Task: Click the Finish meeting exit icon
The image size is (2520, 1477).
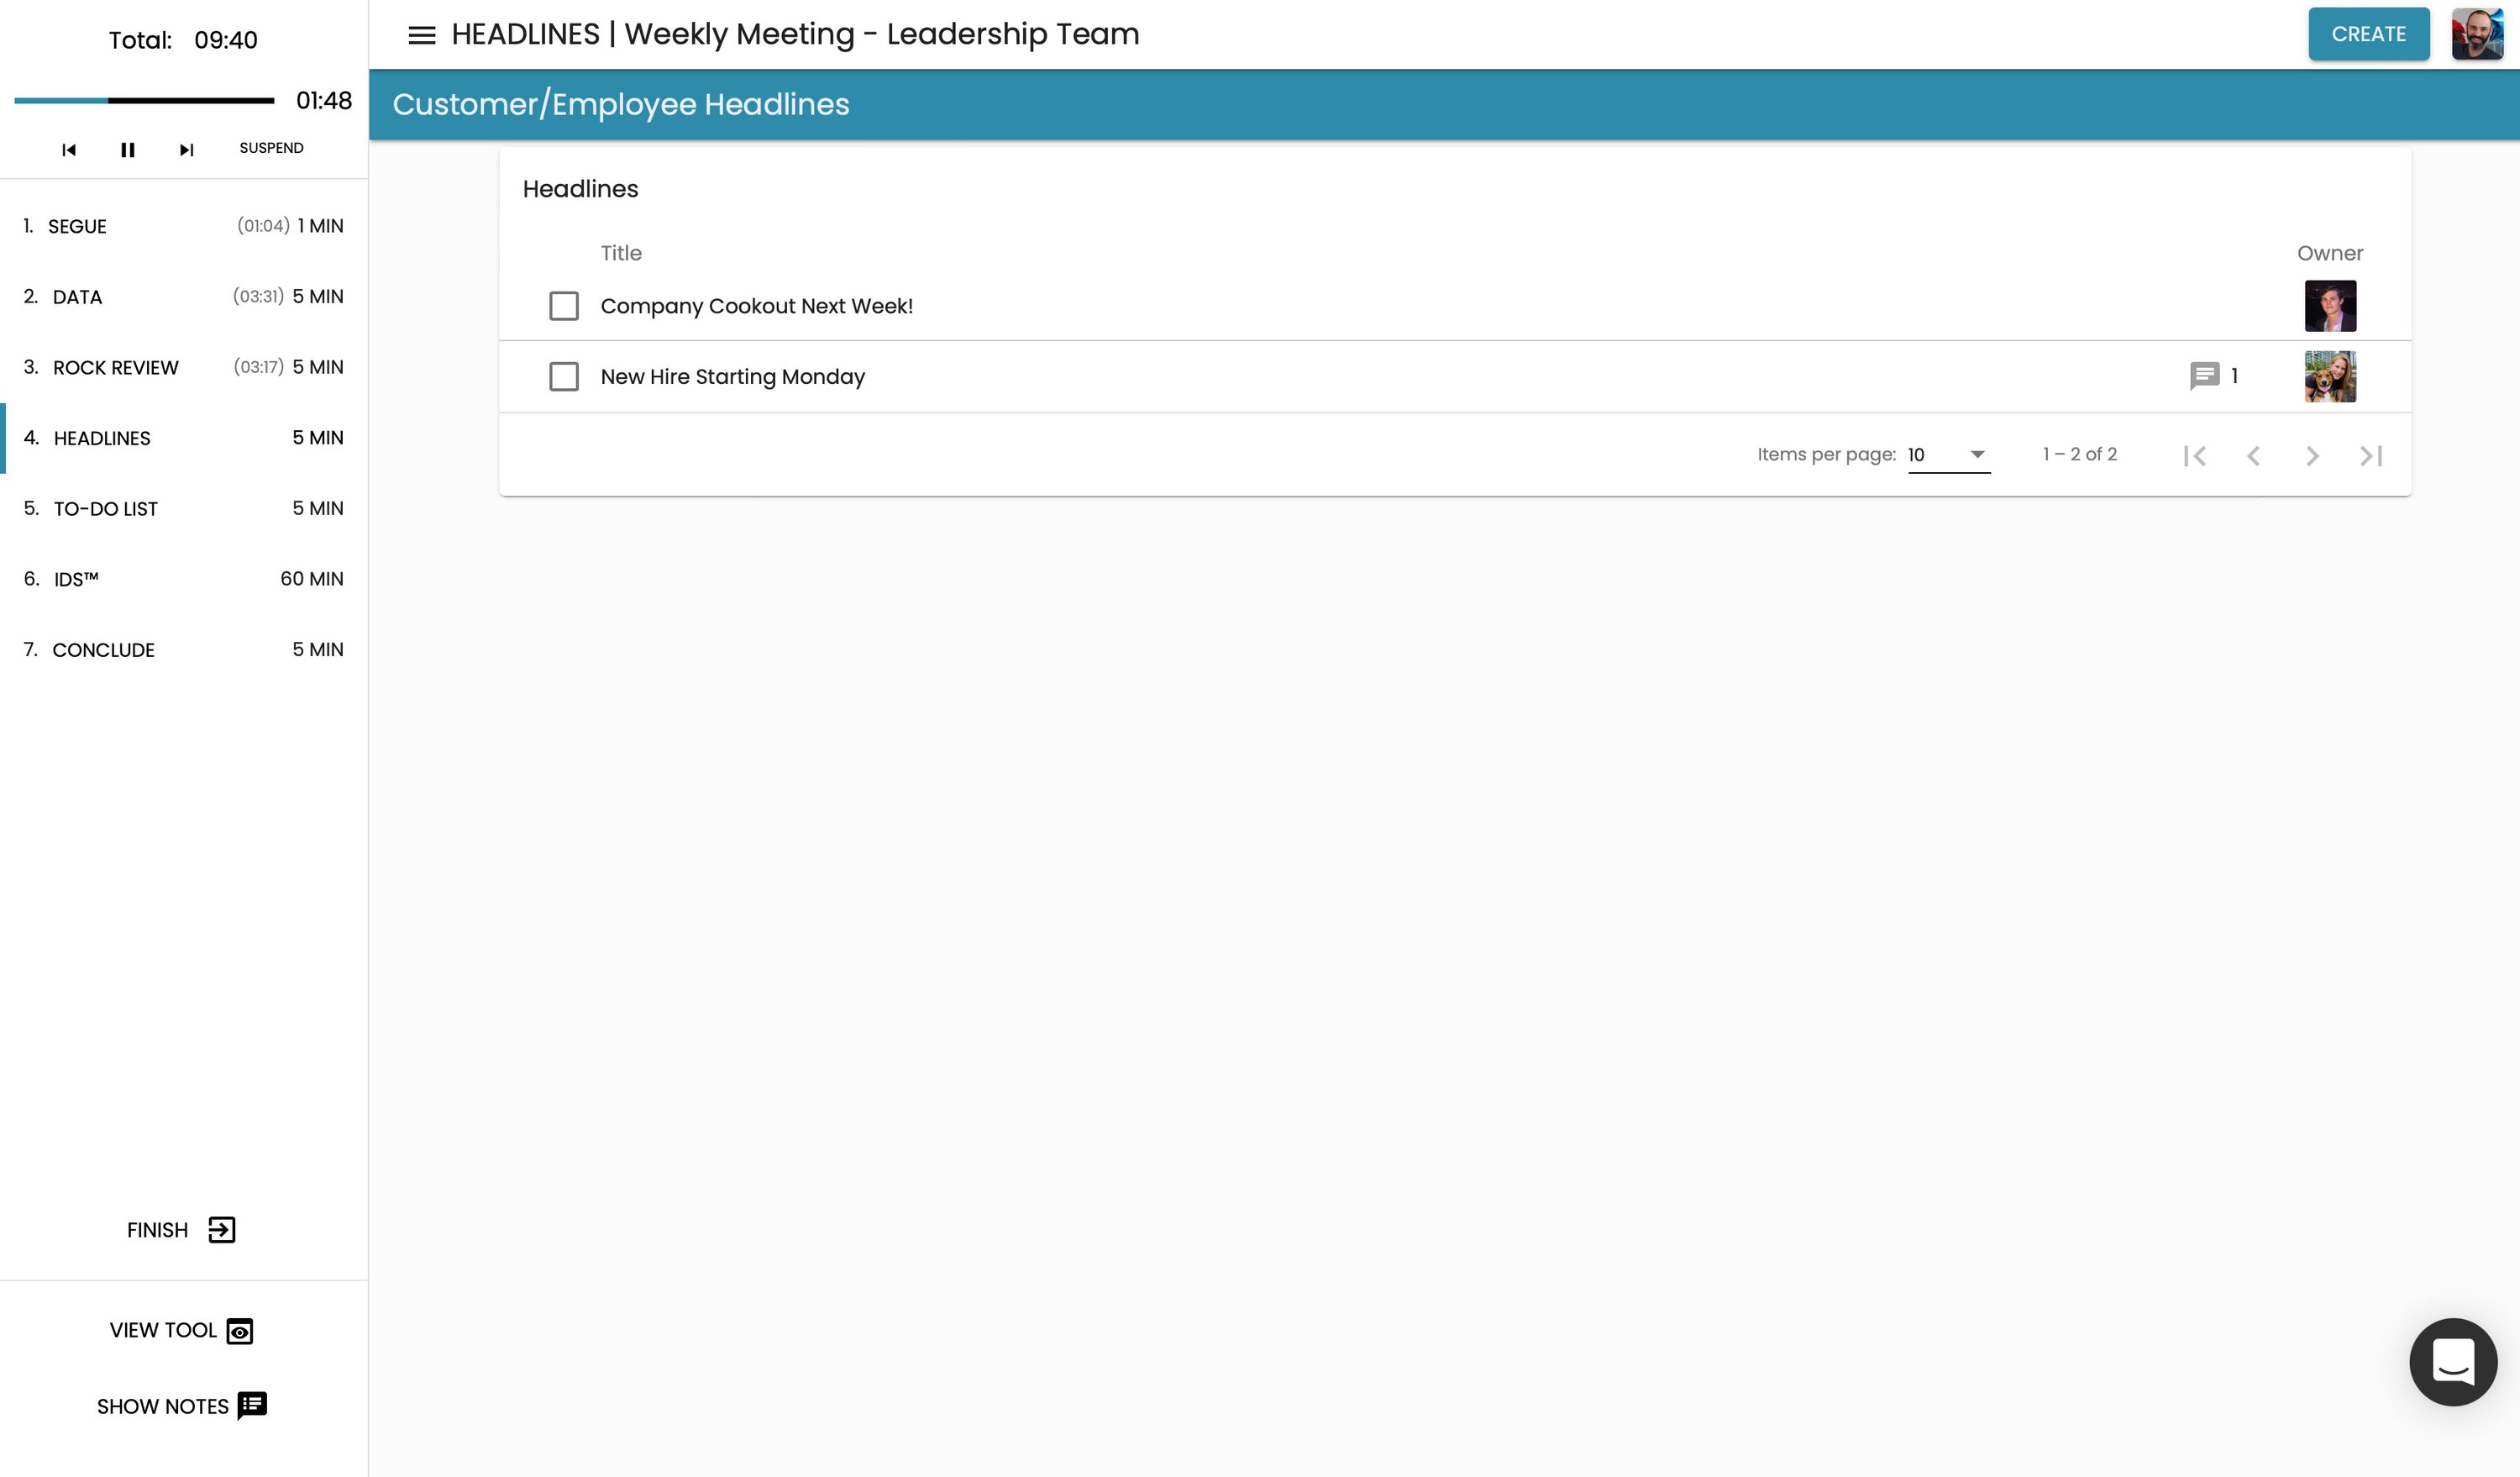Action: (x=221, y=1230)
